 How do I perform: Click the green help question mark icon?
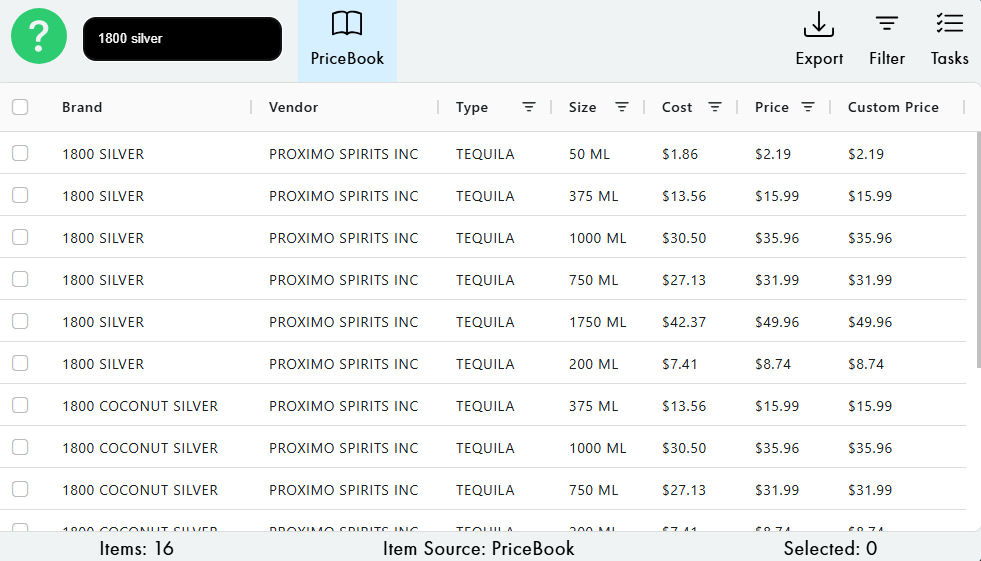pos(38,37)
